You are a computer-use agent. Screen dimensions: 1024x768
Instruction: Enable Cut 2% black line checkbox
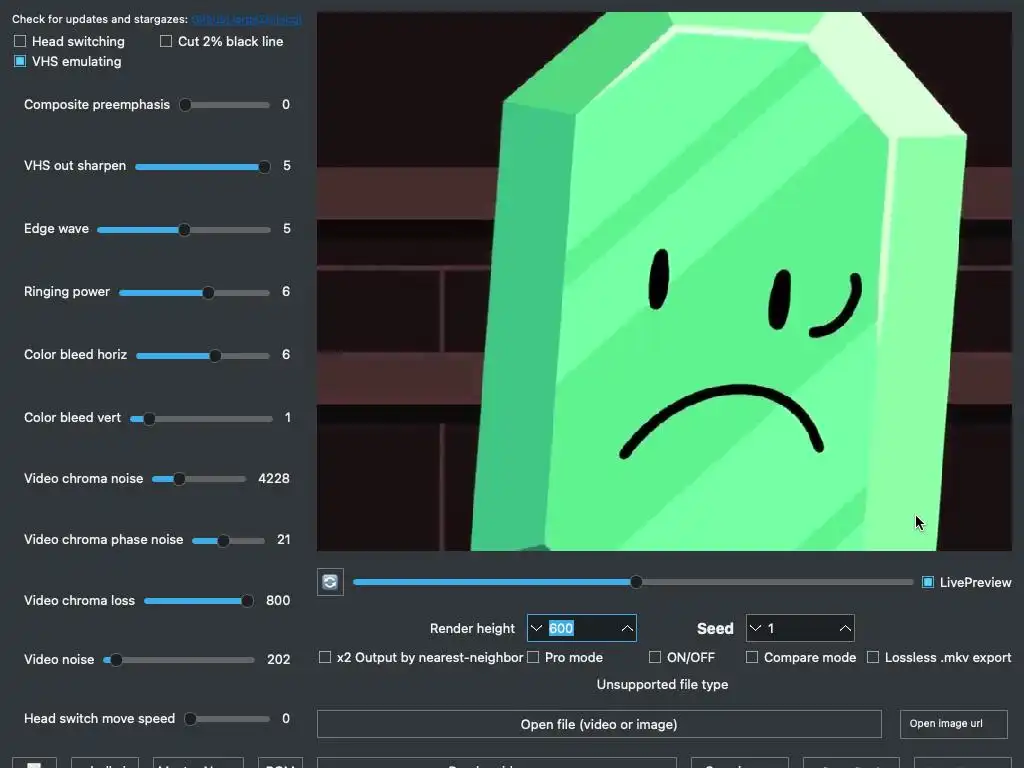pos(166,41)
